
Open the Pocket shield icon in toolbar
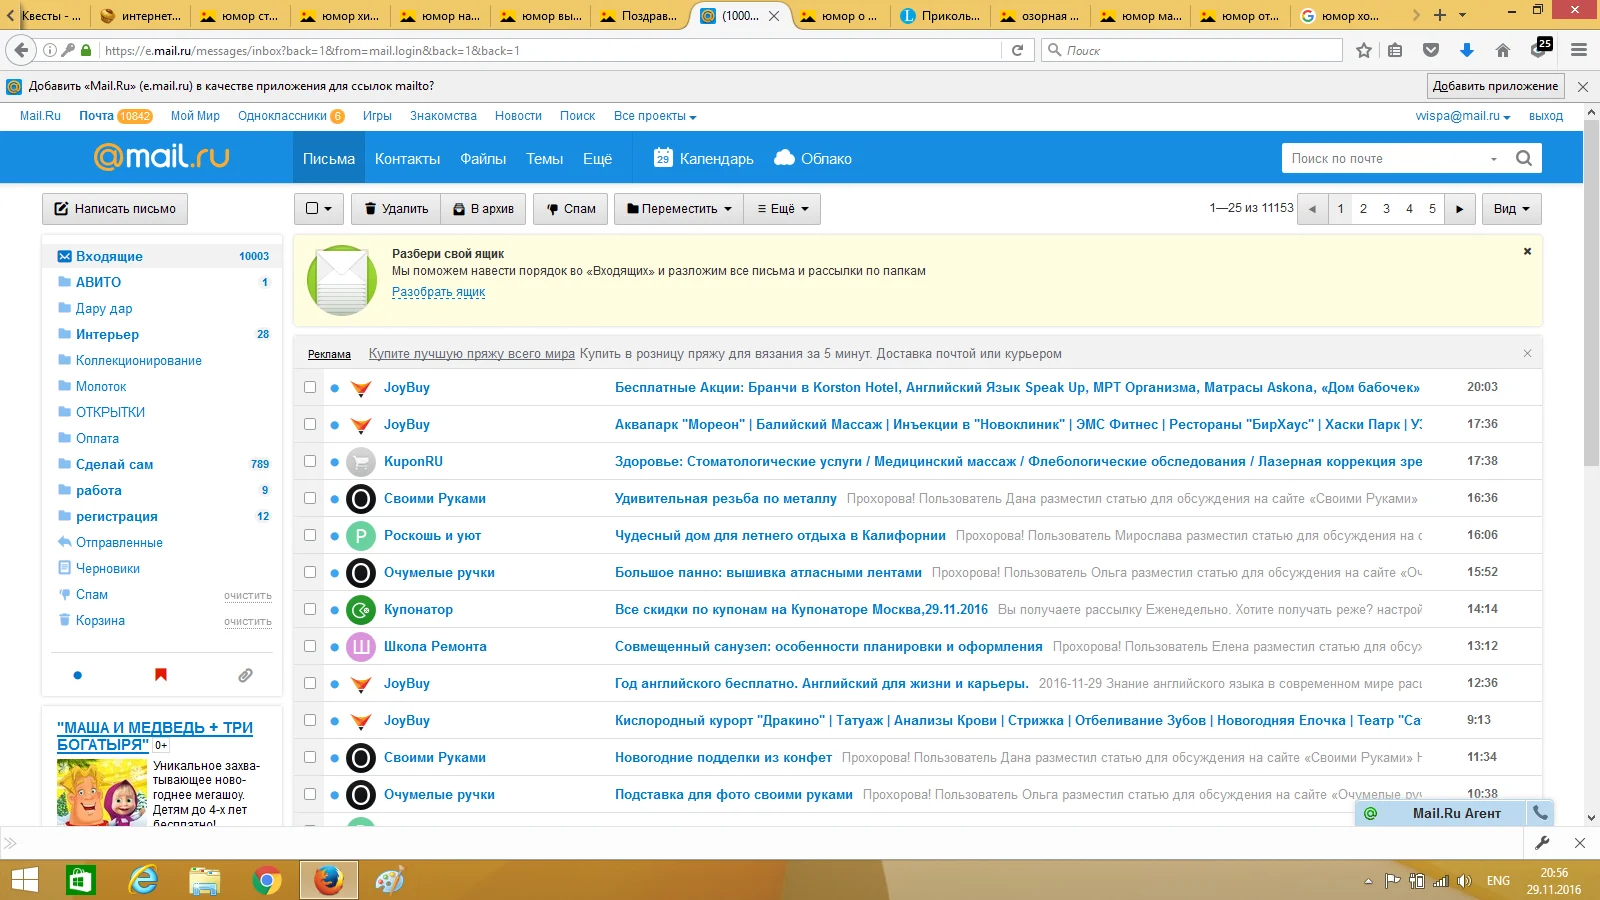coord(1431,50)
